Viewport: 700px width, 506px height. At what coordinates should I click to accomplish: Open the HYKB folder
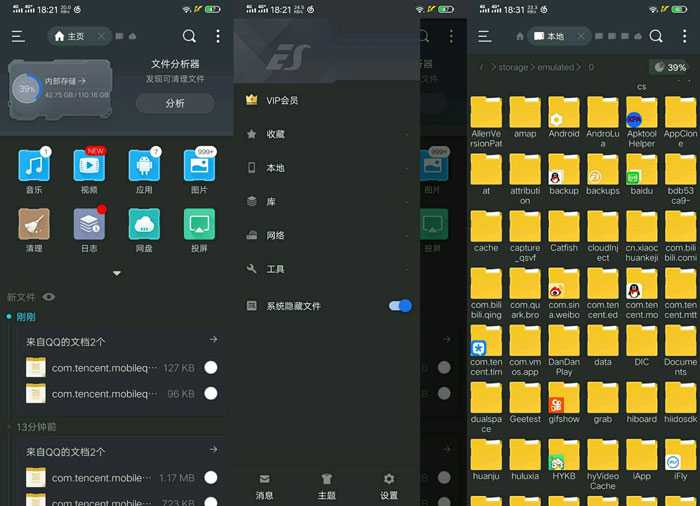(x=564, y=460)
